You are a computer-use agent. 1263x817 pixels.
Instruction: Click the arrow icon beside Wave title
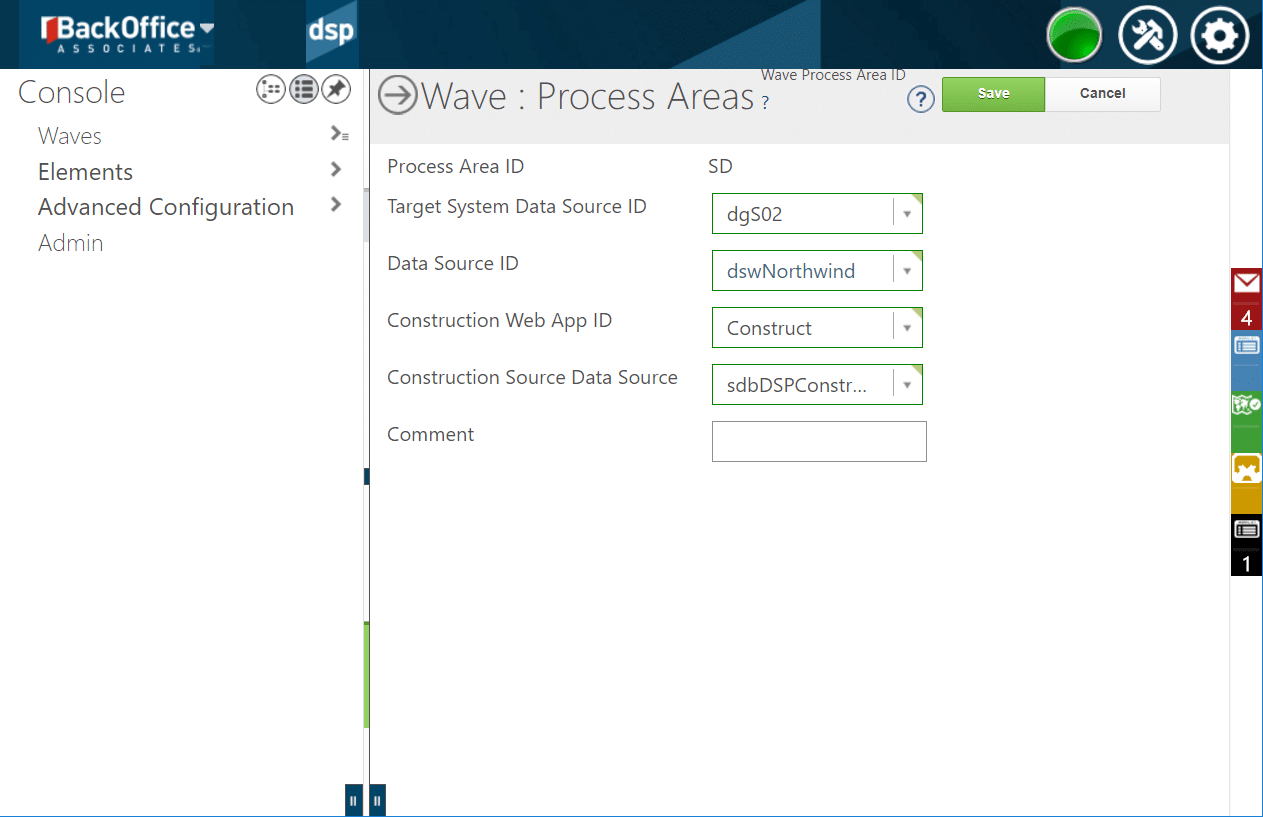(x=398, y=96)
